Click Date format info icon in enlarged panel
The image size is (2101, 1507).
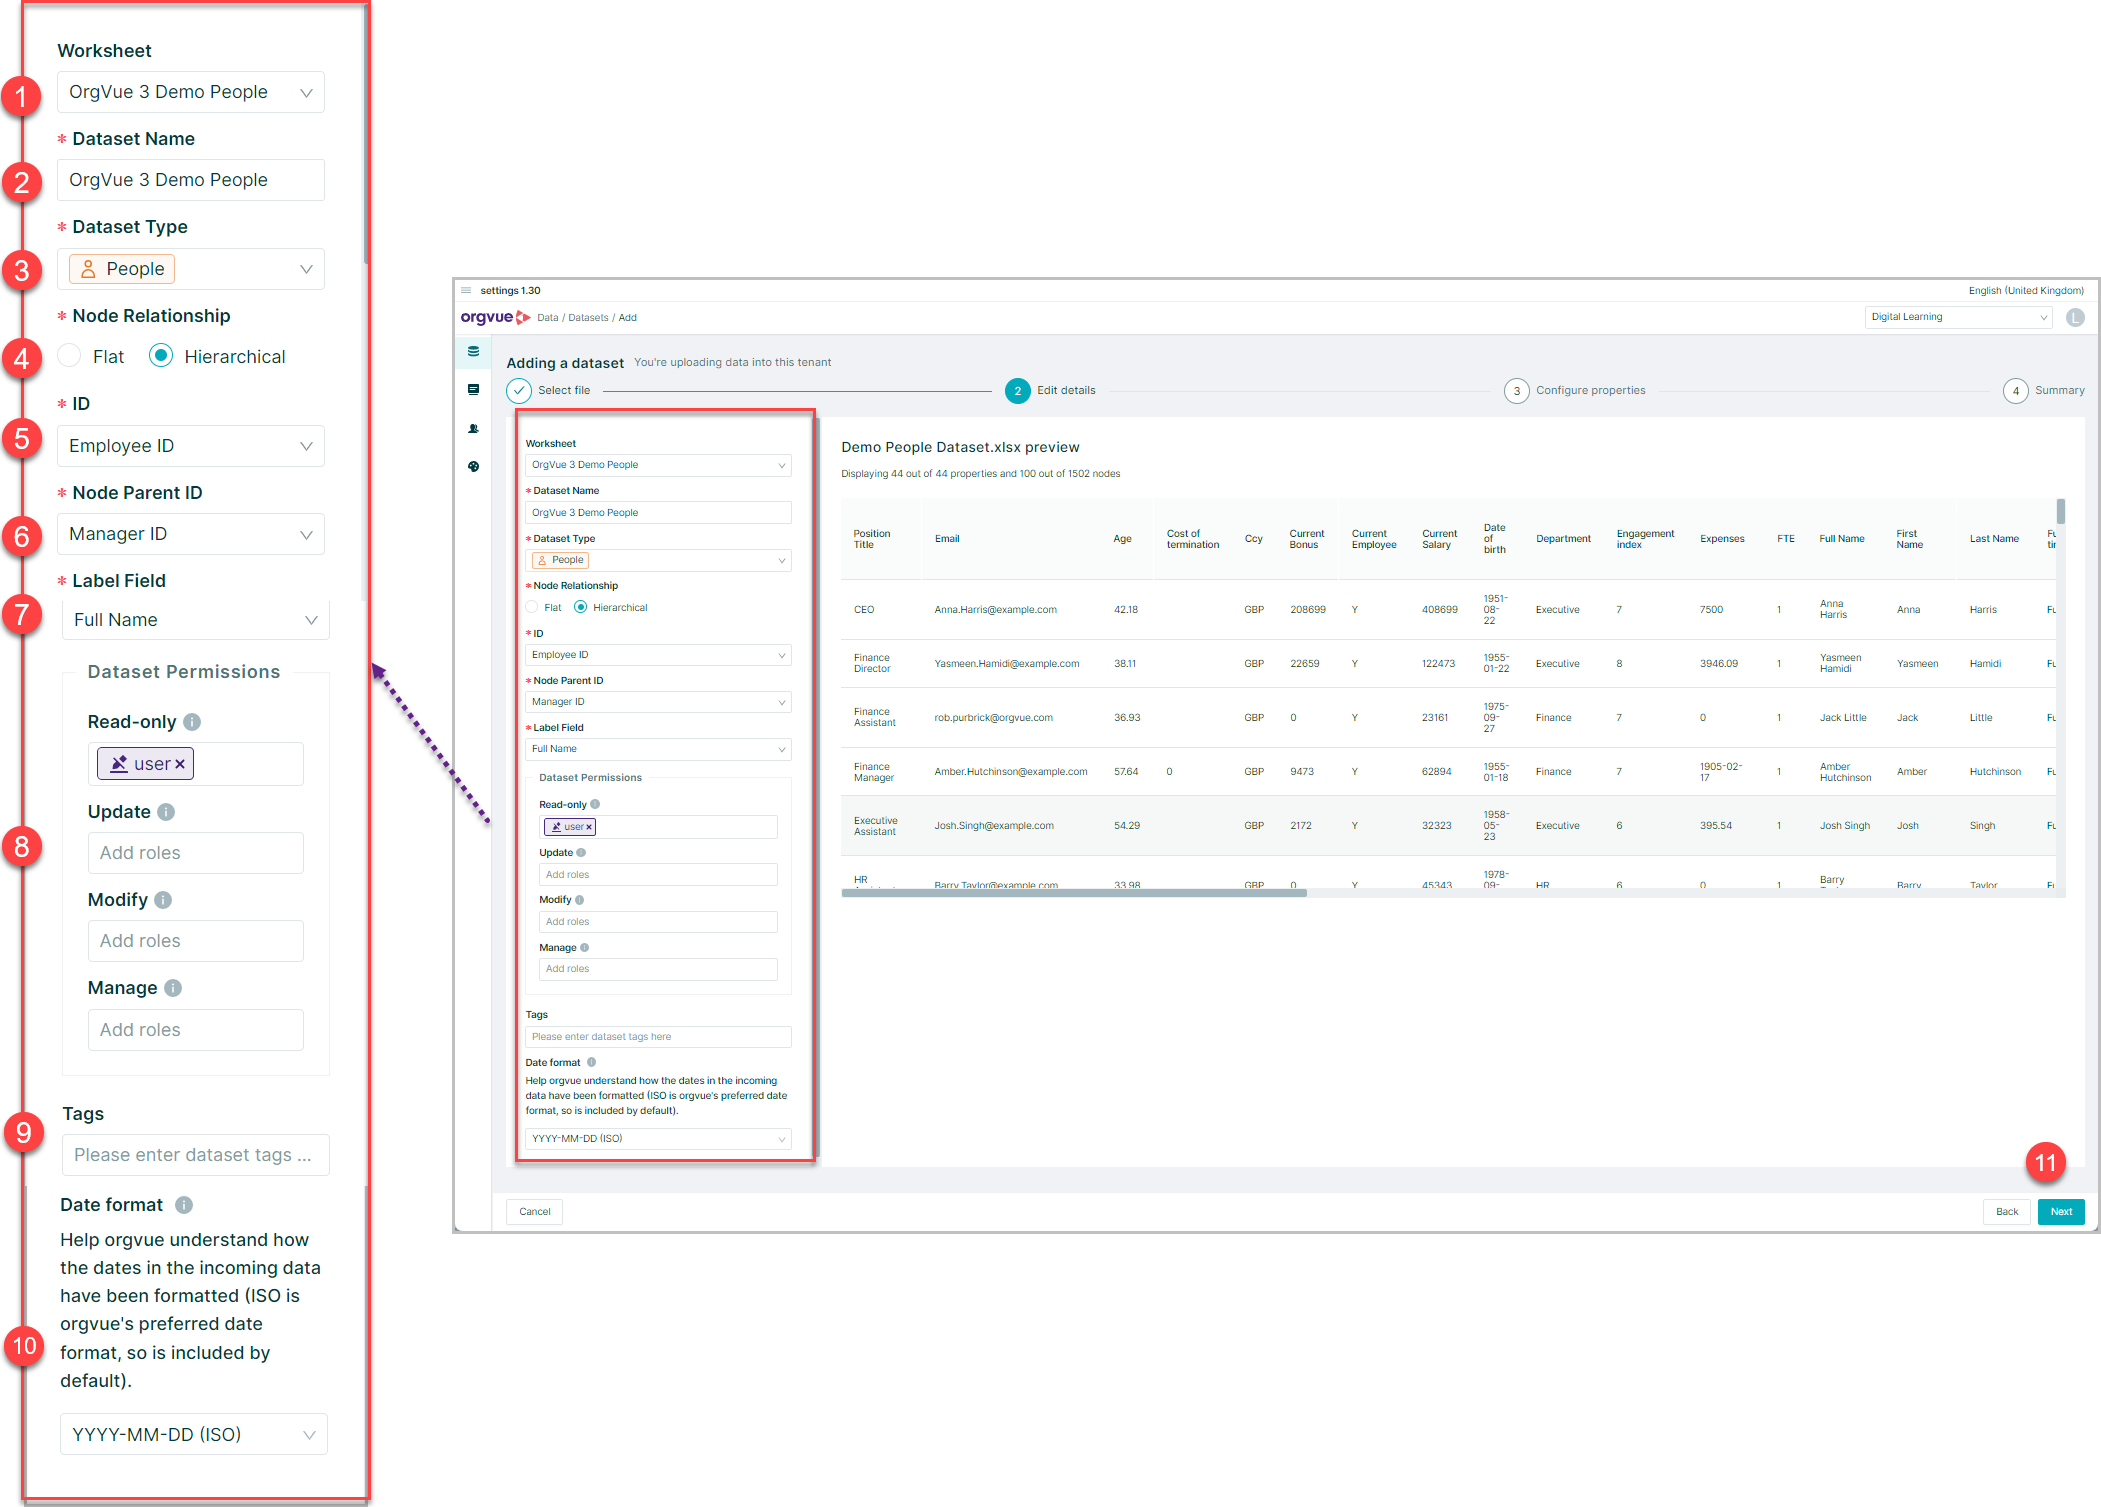pyautogui.click(x=184, y=1205)
